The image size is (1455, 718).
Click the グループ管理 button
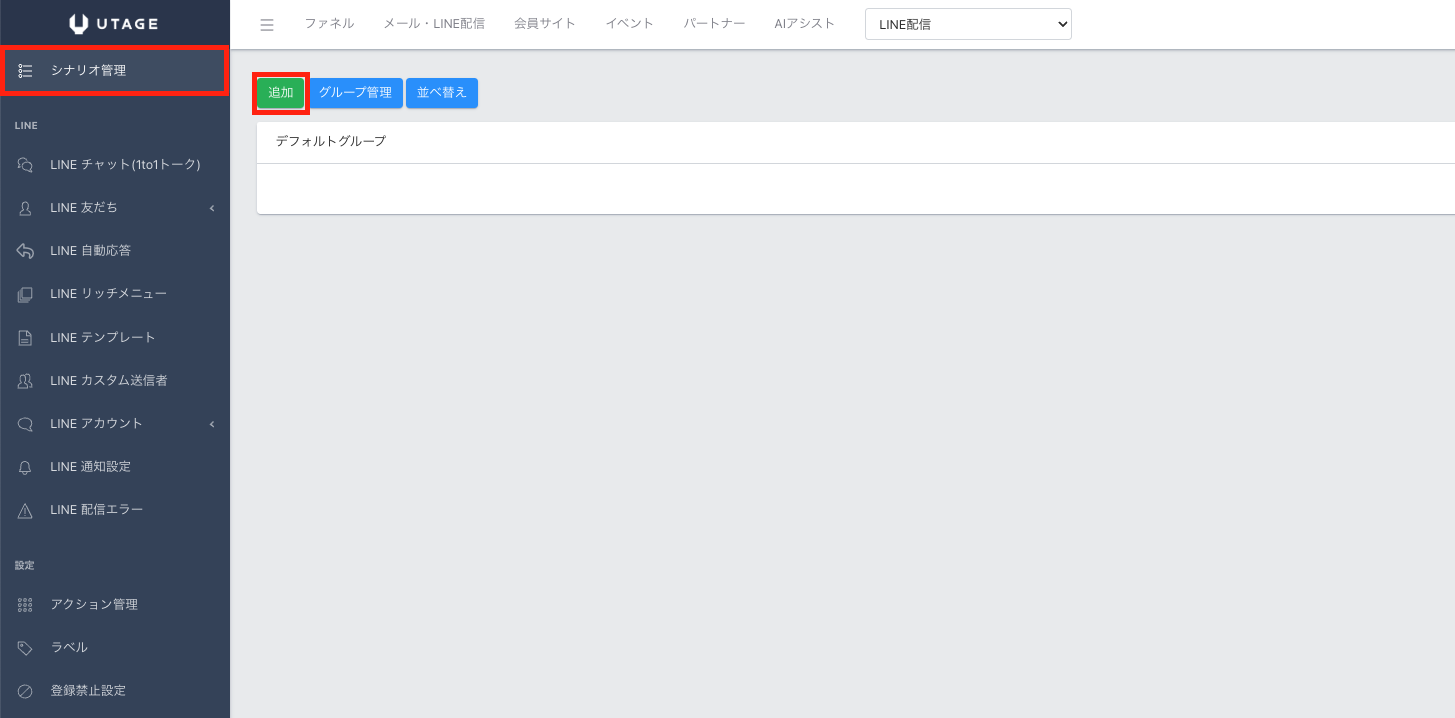tap(355, 93)
